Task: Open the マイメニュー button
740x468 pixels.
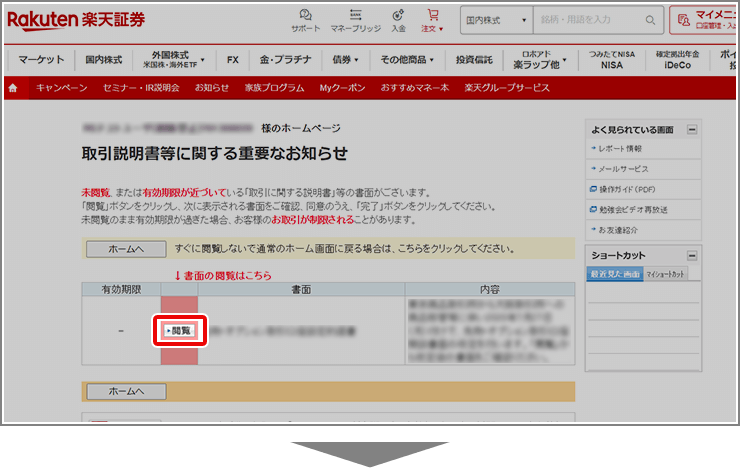Action: (705, 20)
